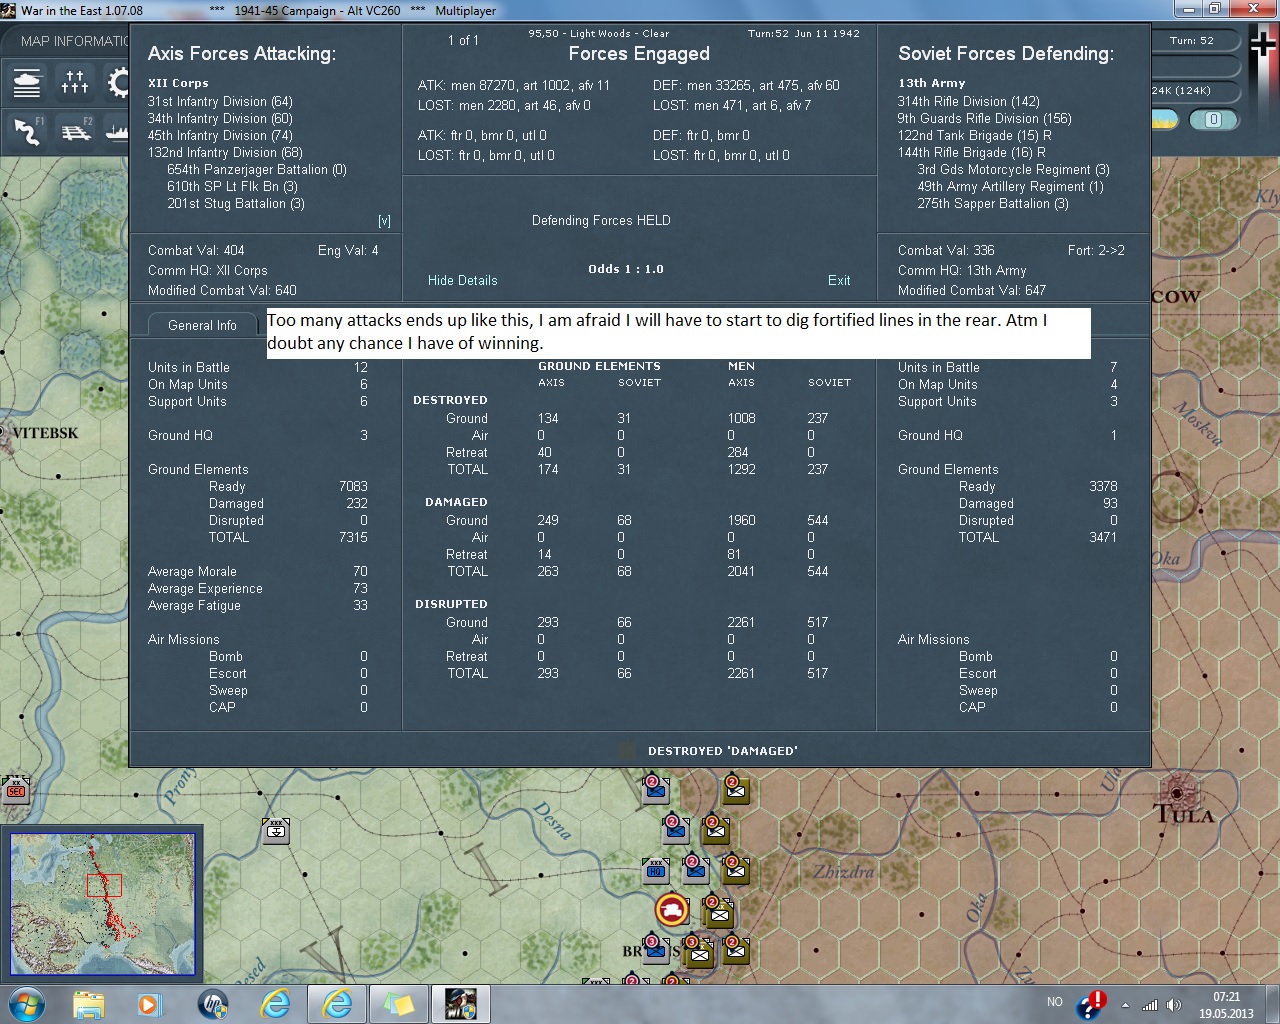
Task: Switch to War in the East taskbar button
Action: 461,1004
